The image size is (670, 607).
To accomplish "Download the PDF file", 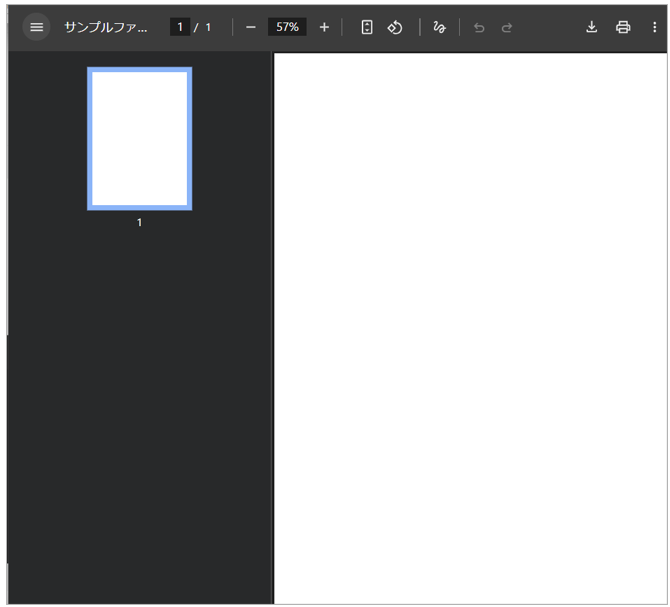I will [591, 27].
